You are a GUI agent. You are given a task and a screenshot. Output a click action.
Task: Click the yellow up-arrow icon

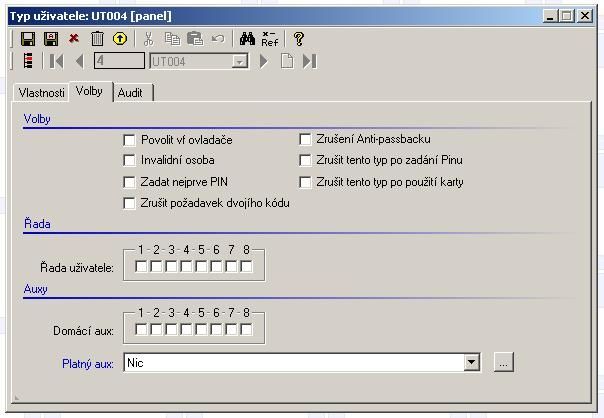(x=120, y=39)
